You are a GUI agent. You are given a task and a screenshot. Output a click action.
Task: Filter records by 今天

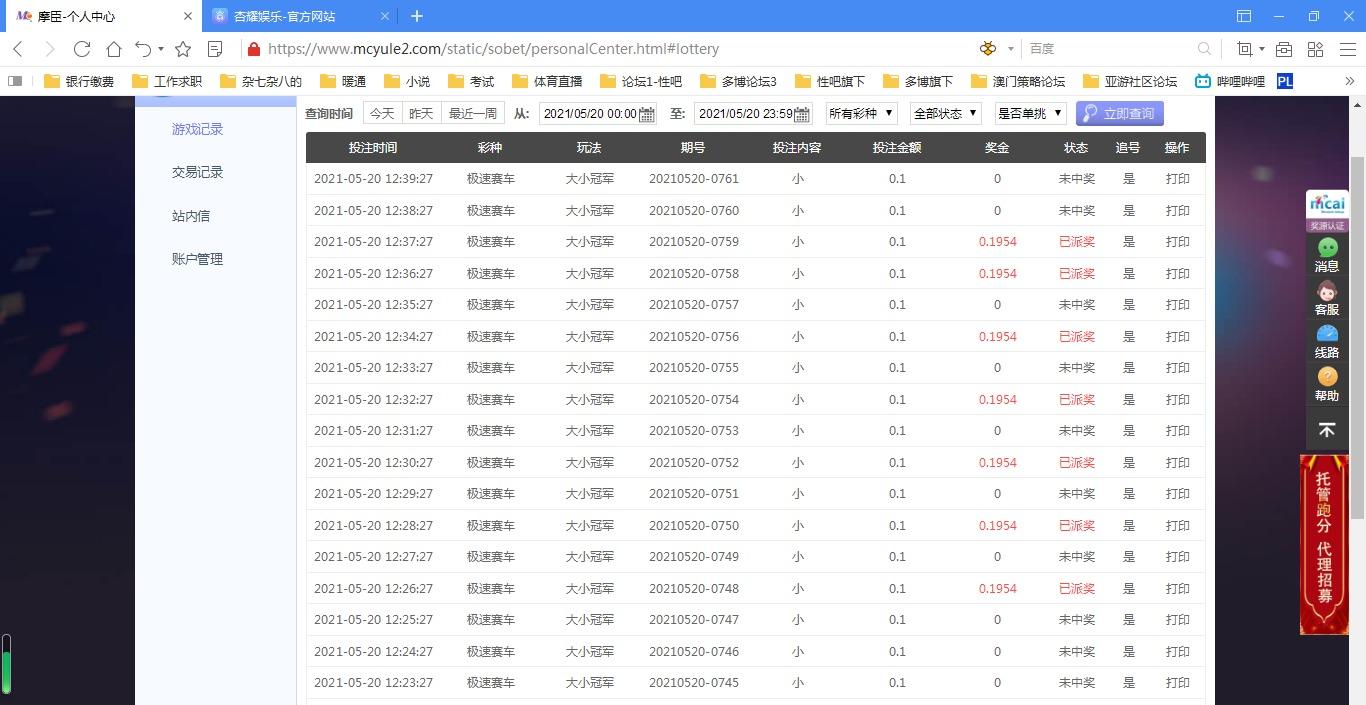[382, 114]
